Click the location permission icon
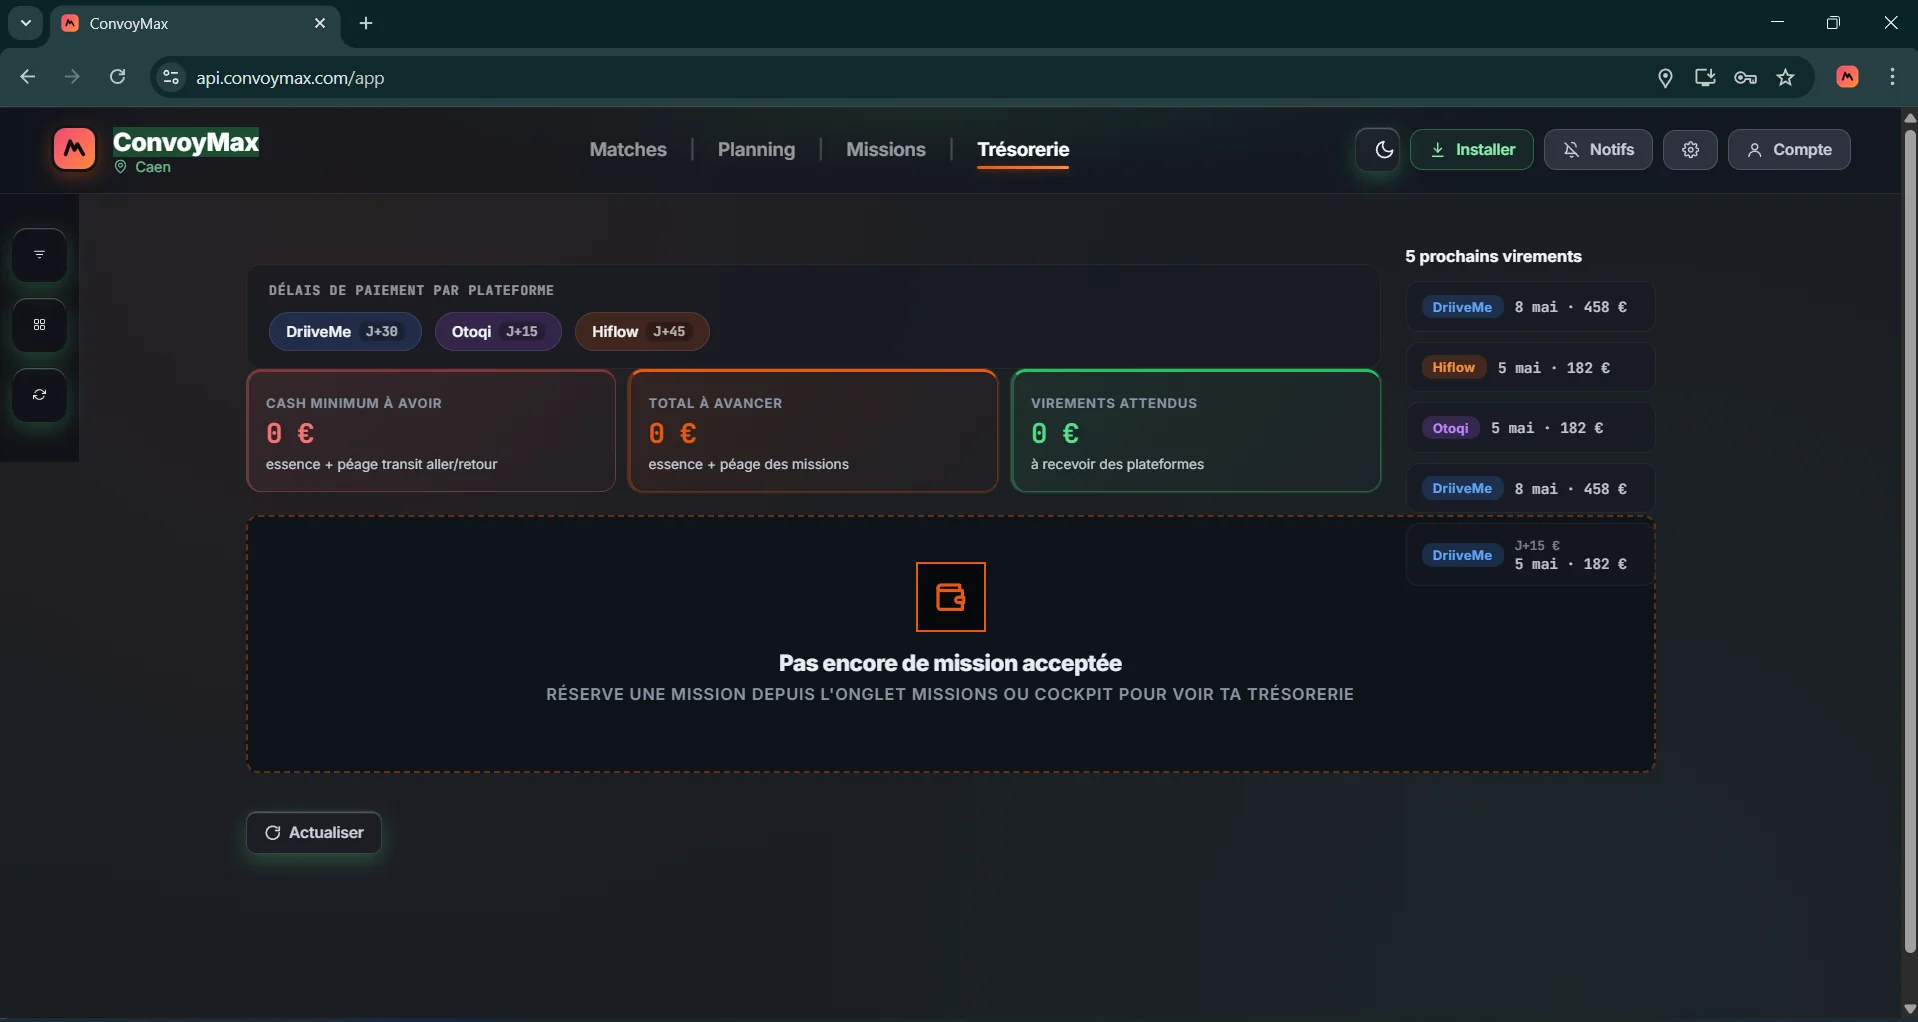 [1665, 78]
